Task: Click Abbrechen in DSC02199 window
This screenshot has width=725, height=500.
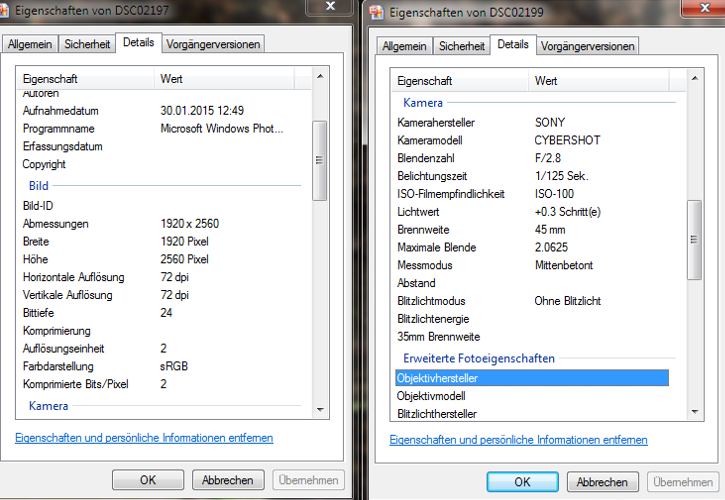Action: (602, 482)
